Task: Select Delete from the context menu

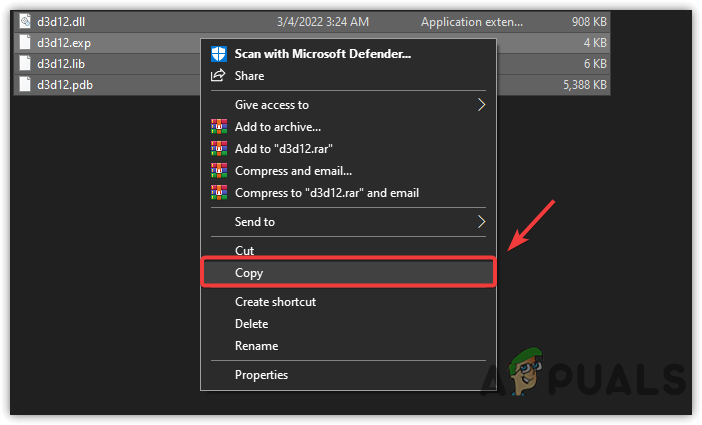Action: point(348,324)
